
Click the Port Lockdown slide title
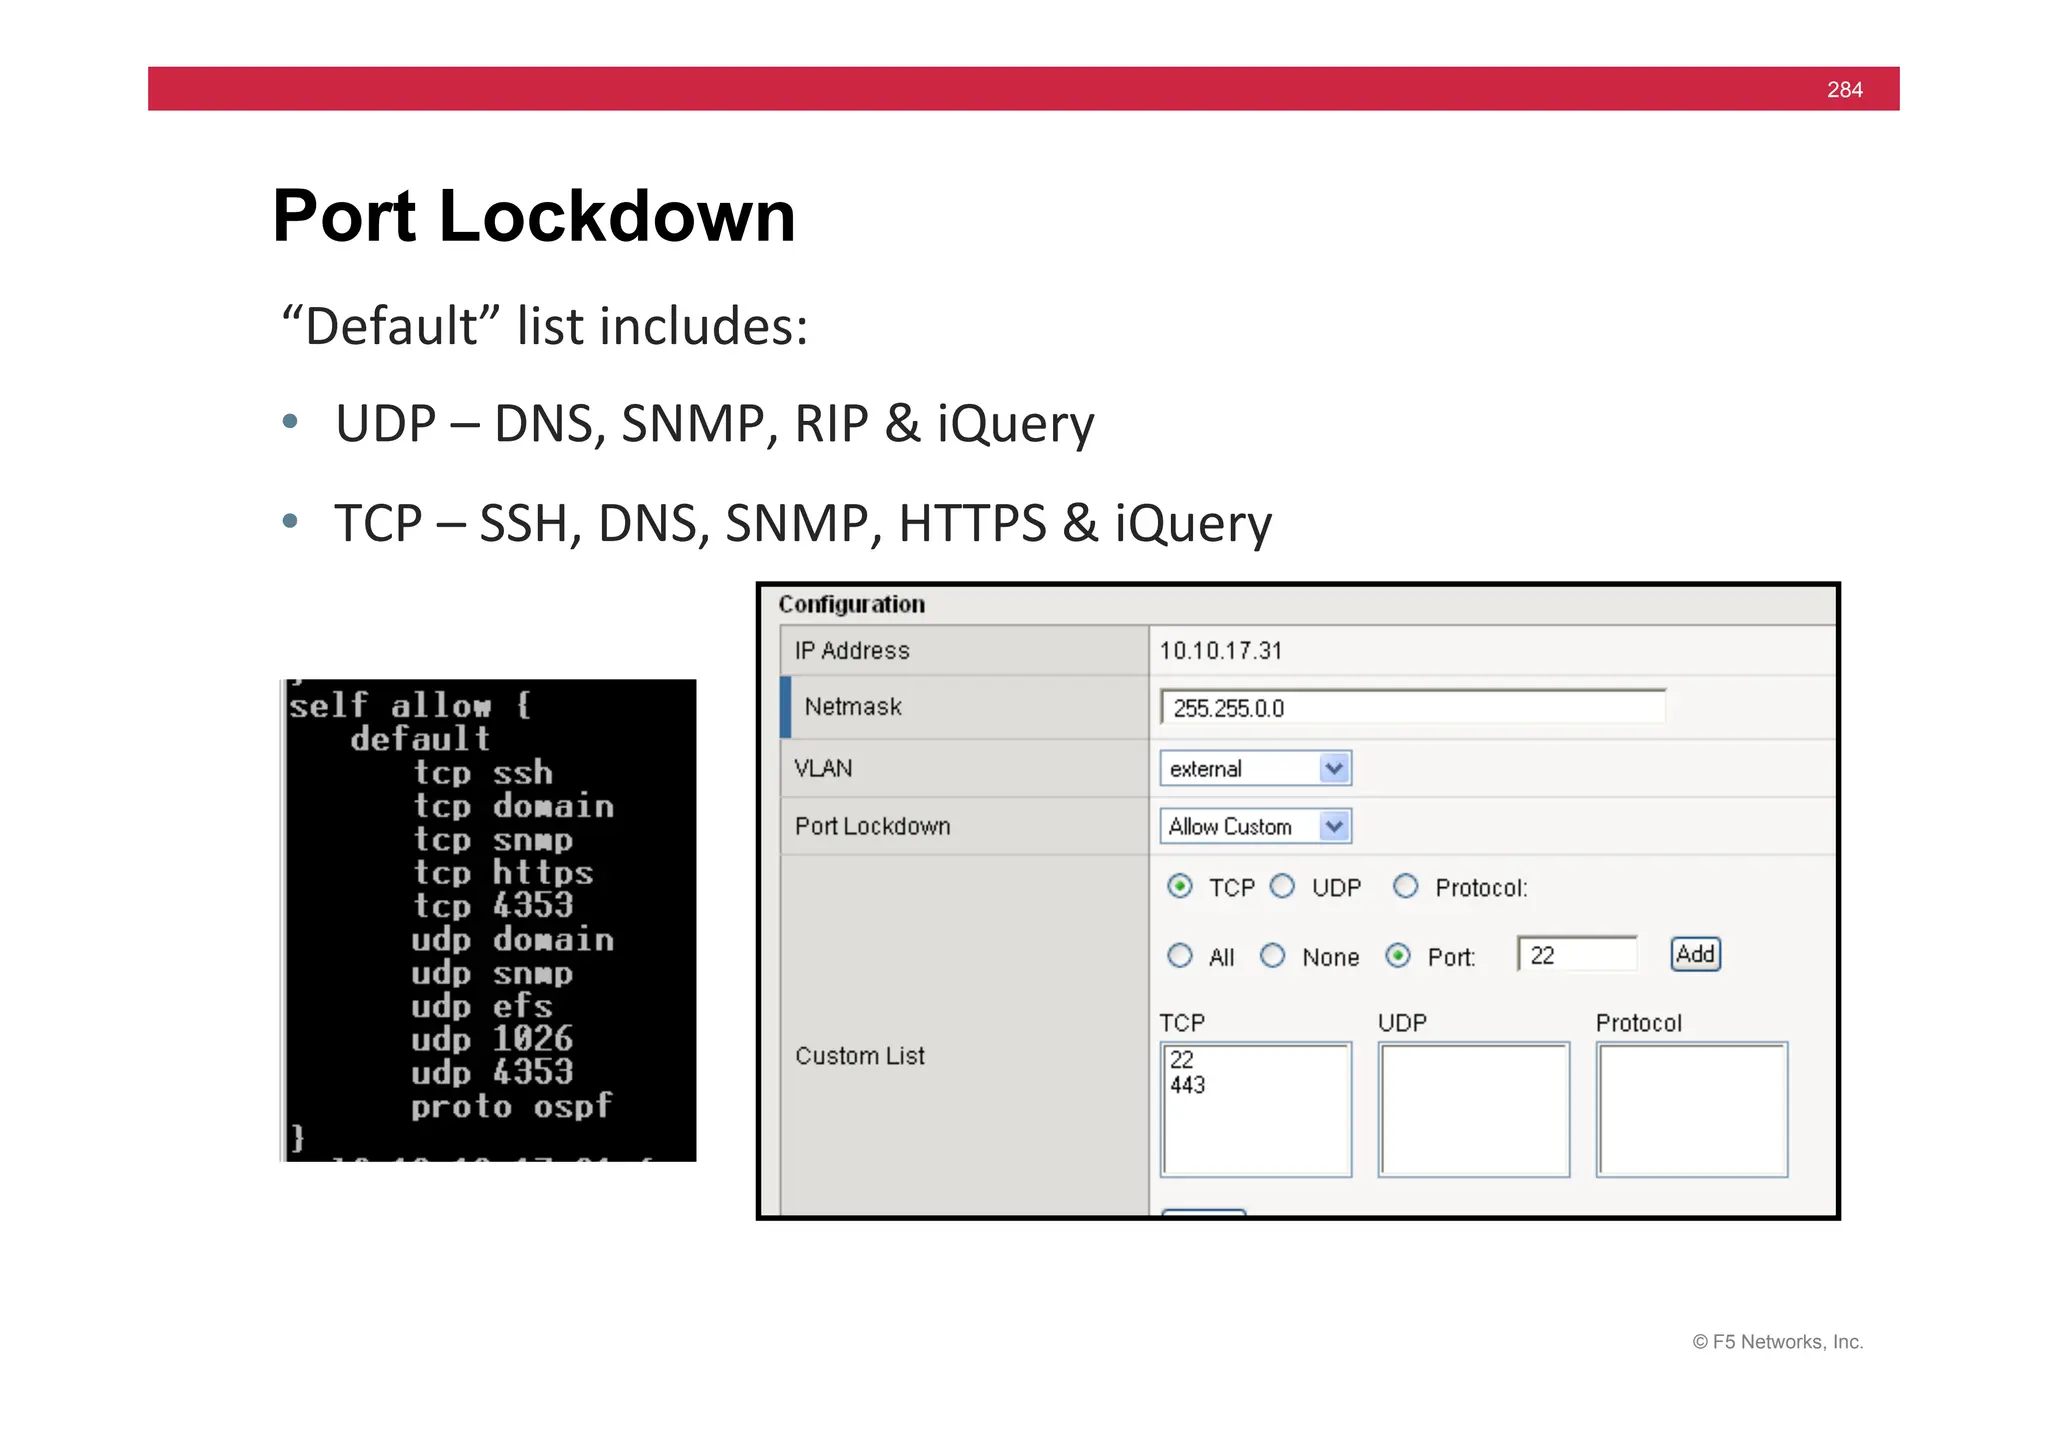pyautogui.click(x=534, y=216)
